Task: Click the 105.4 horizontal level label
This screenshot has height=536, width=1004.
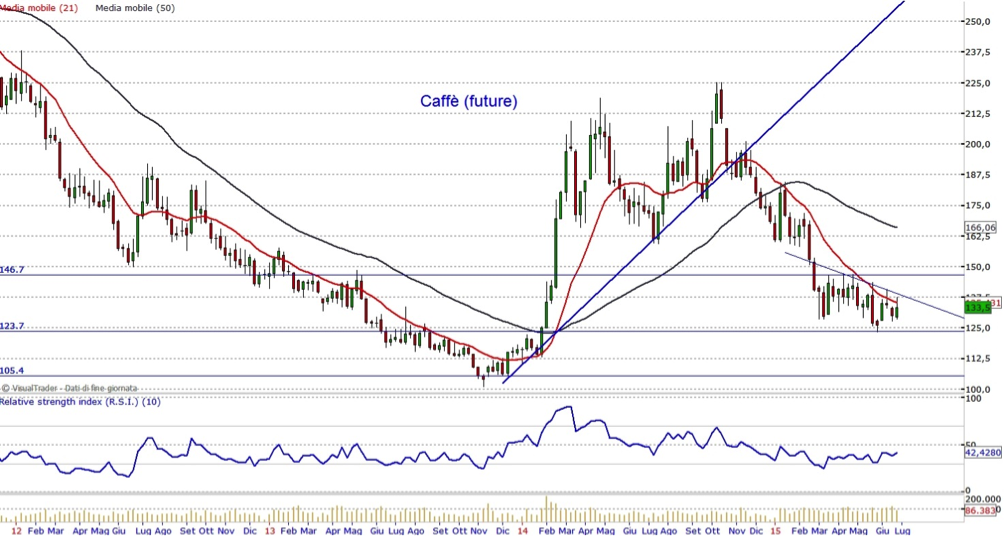Action: [12, 371]
